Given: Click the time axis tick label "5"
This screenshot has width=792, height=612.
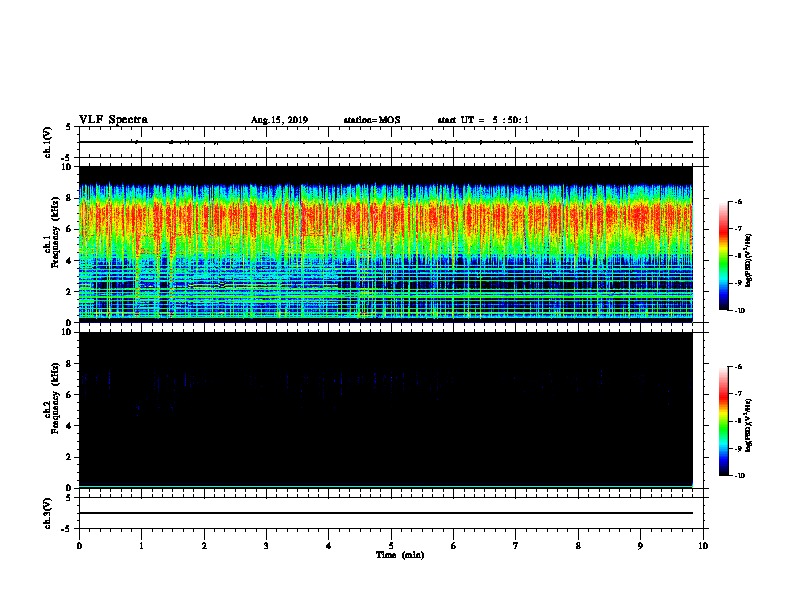Looking at the screenshot, I should [x=391, y=546].
